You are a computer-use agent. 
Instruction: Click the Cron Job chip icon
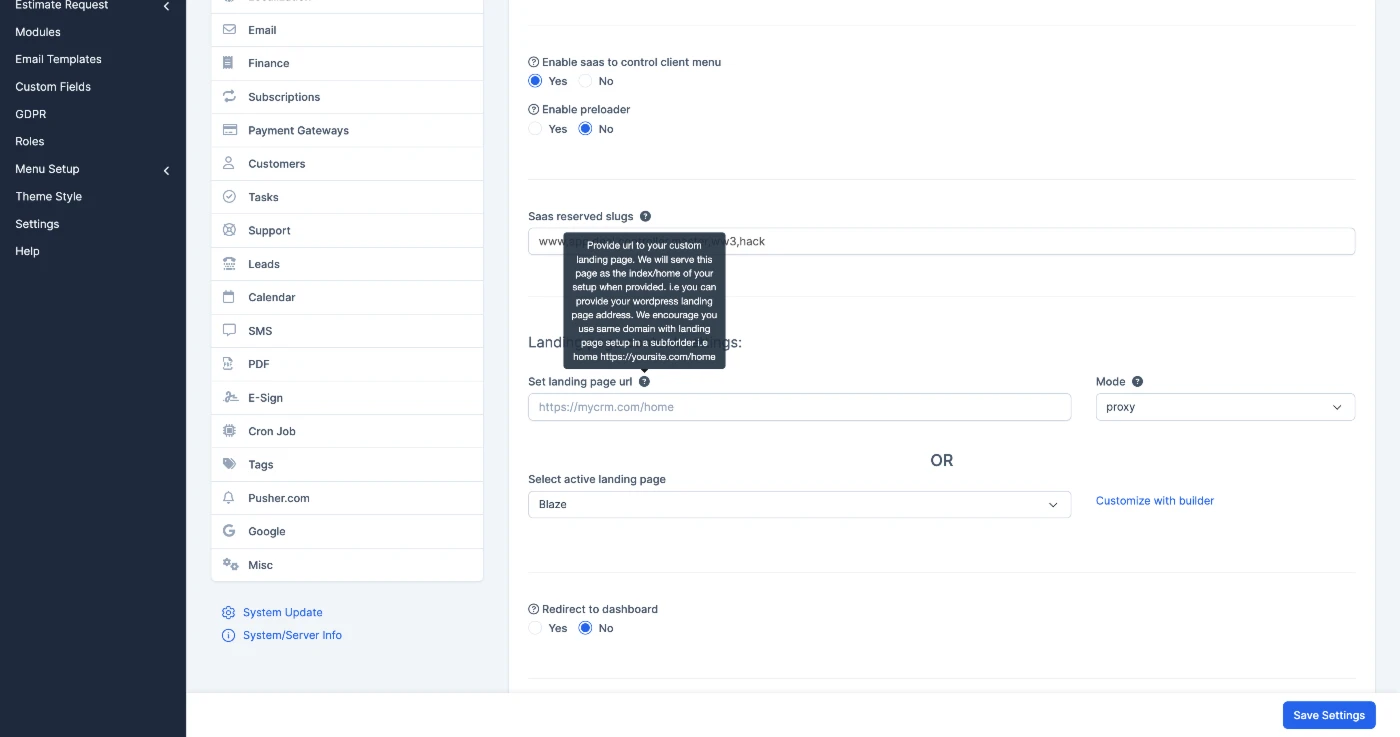(229, 431)
